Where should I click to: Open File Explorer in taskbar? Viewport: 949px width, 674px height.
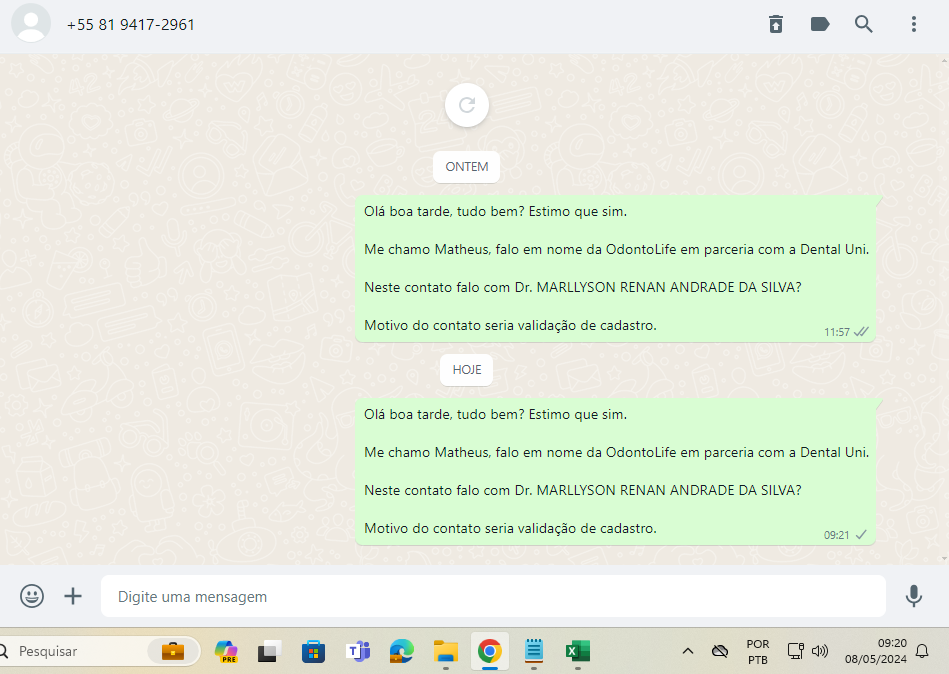coord(445,651)
